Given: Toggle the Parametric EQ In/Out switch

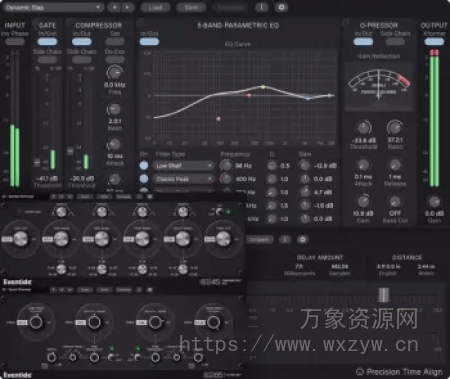Looking at the screenshot, I should pyautogui.click(x=149, y=42).
